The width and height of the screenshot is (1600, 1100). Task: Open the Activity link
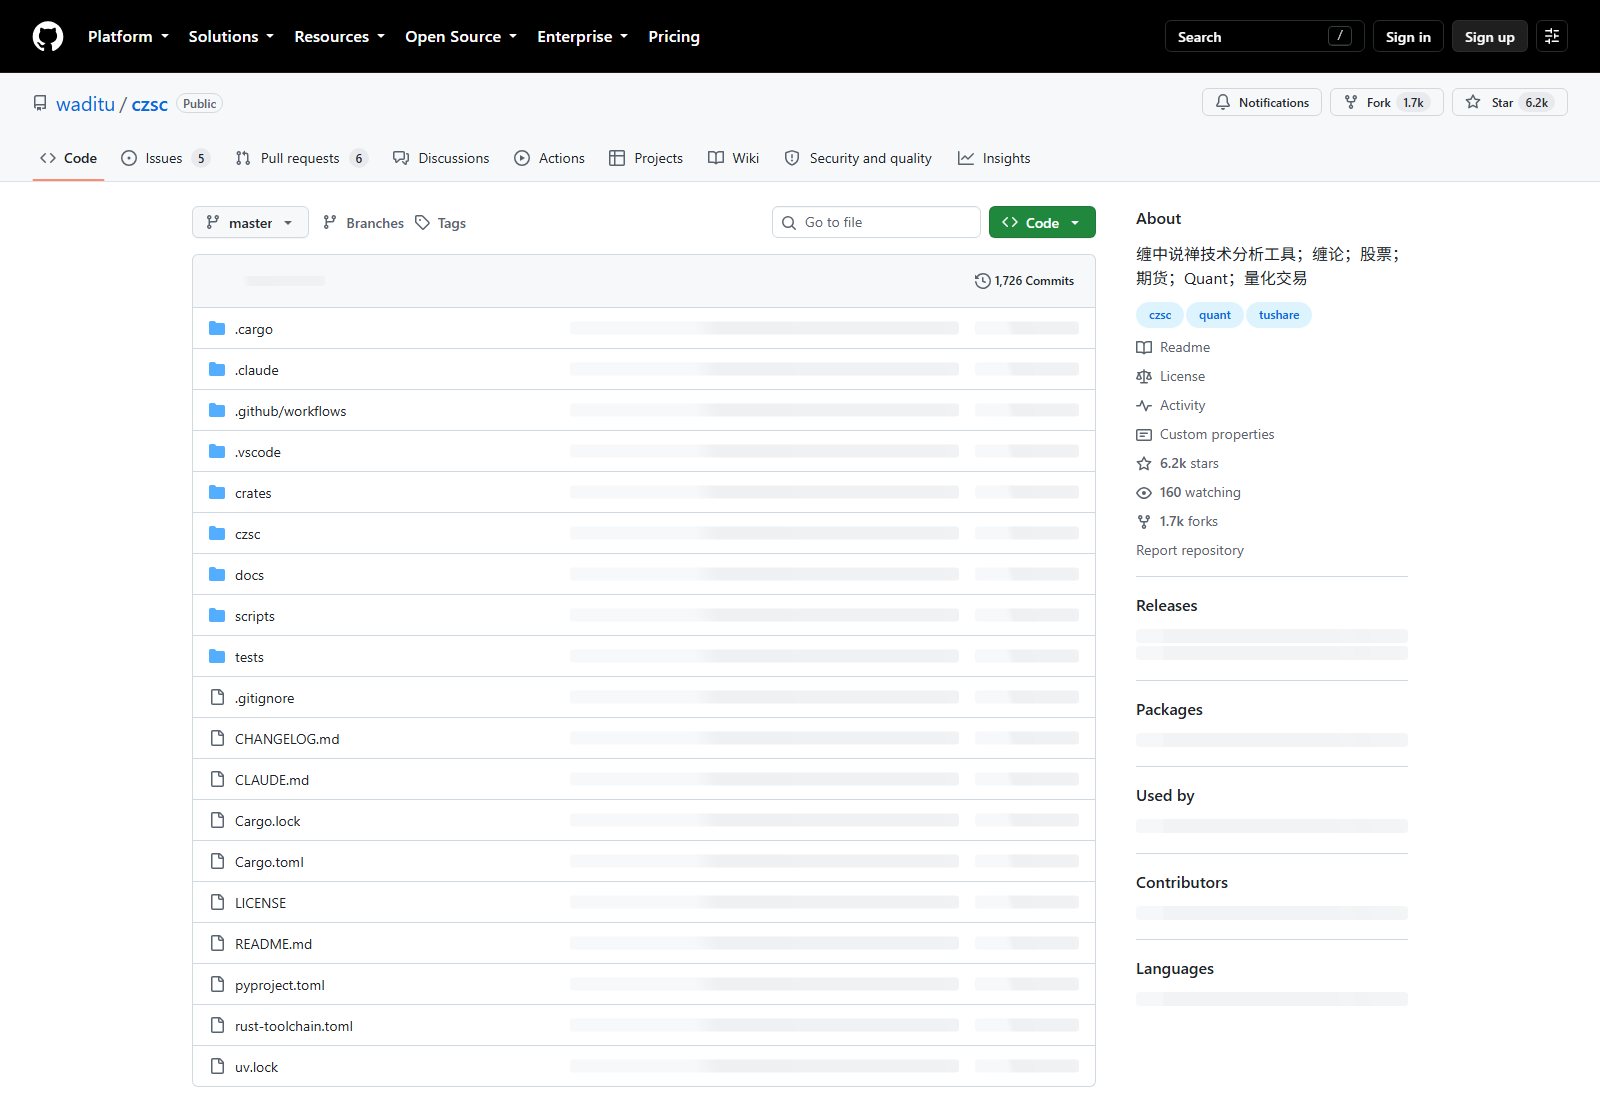point(1171,405)
